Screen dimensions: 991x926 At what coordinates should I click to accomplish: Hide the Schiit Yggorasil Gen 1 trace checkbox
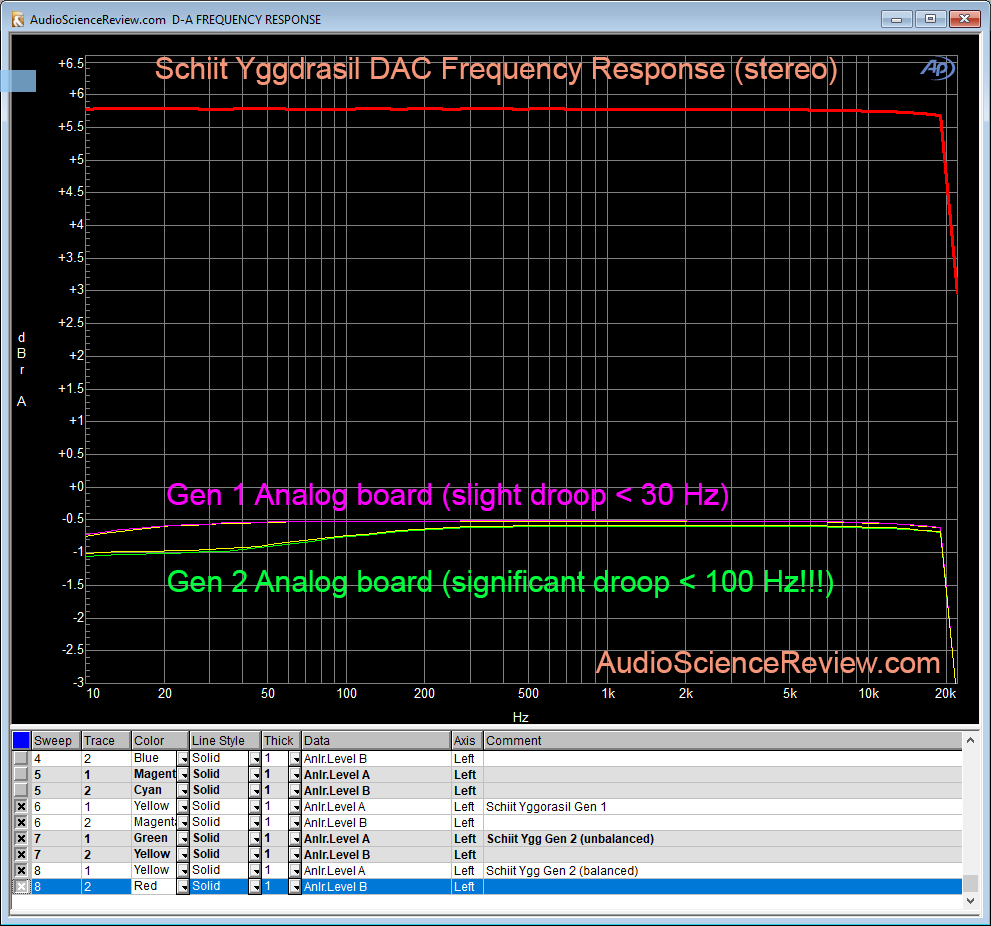21,806
